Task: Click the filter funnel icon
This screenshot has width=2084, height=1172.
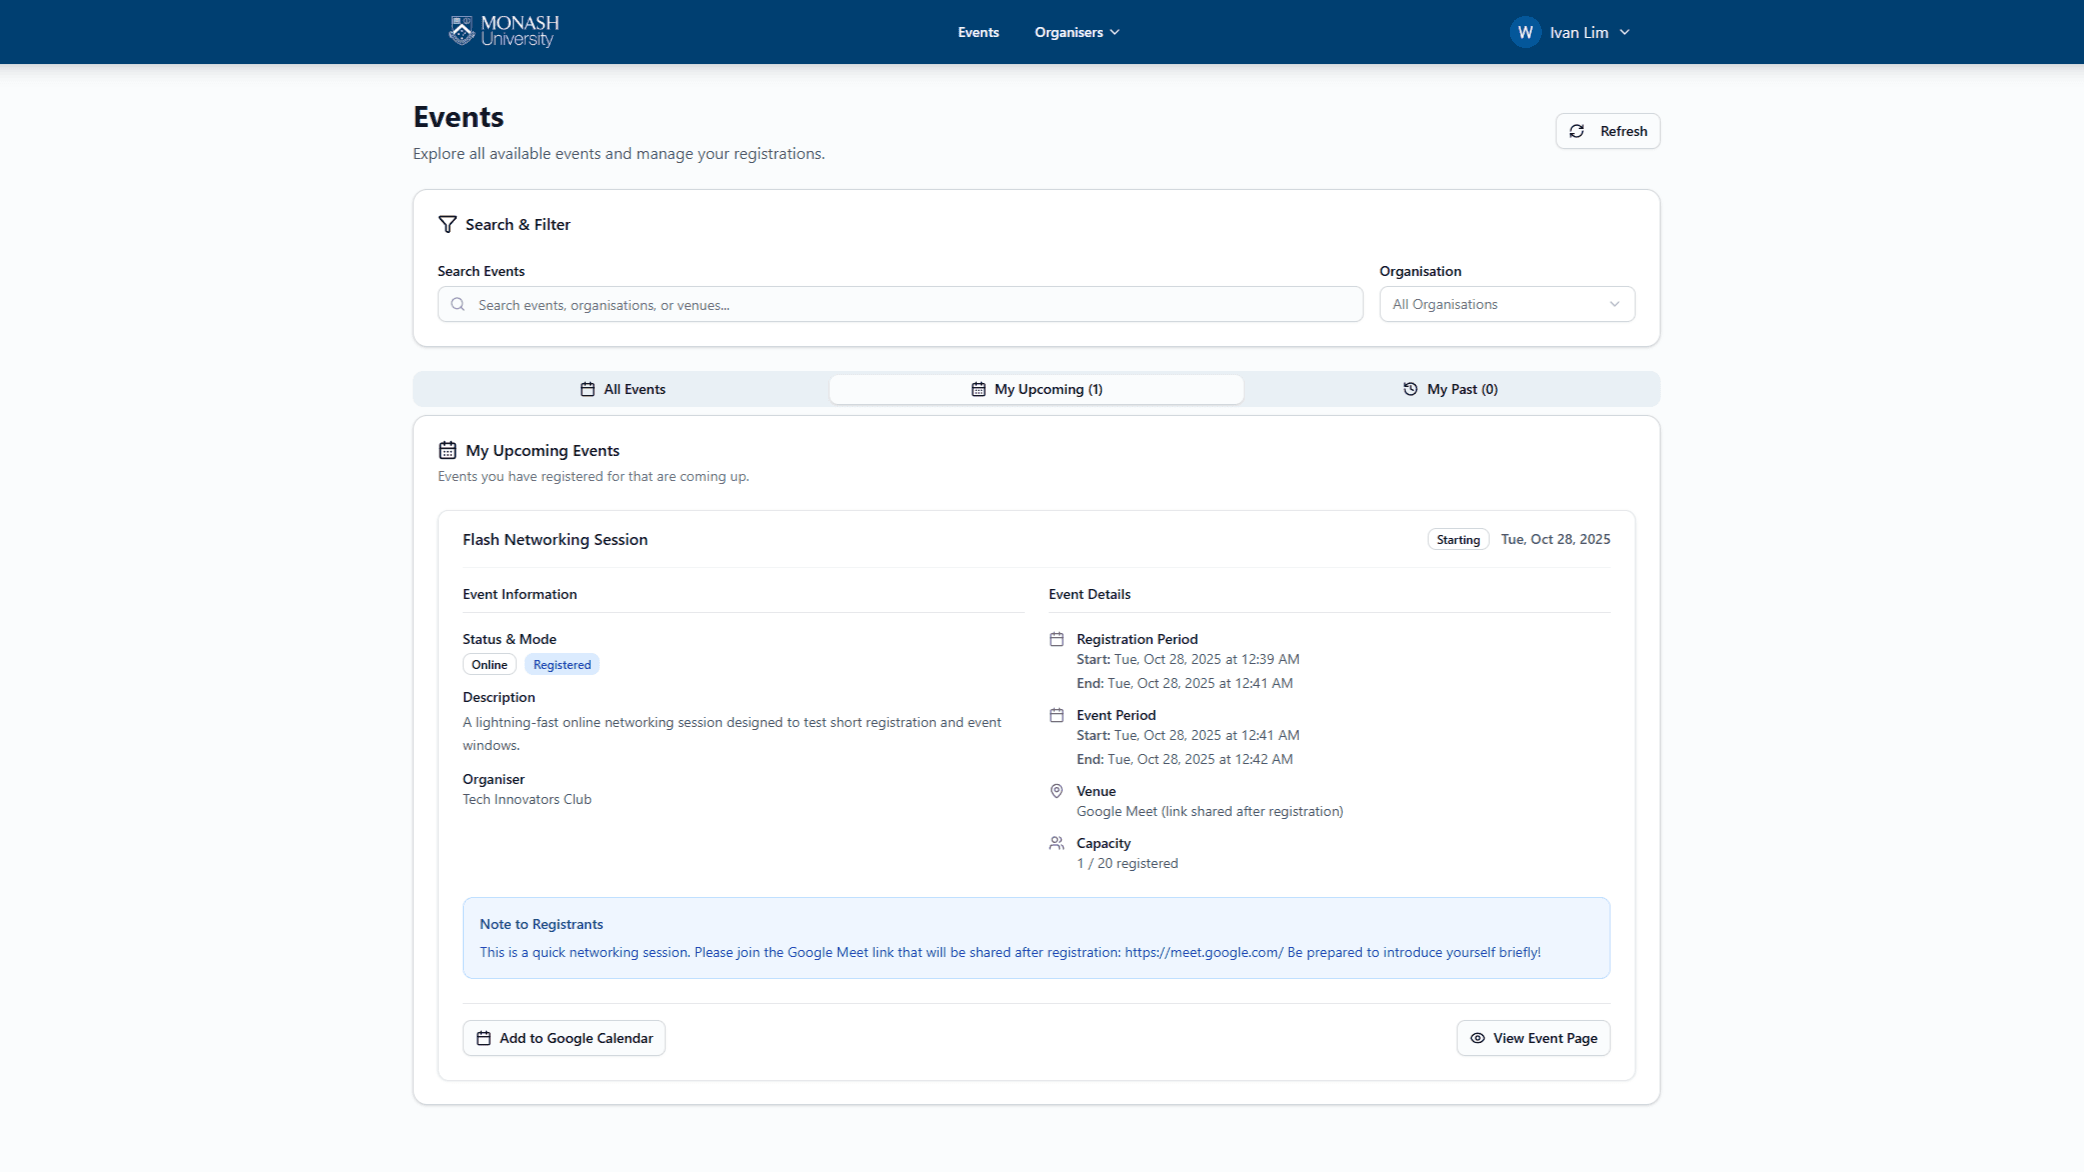Action: coord(447,224)
